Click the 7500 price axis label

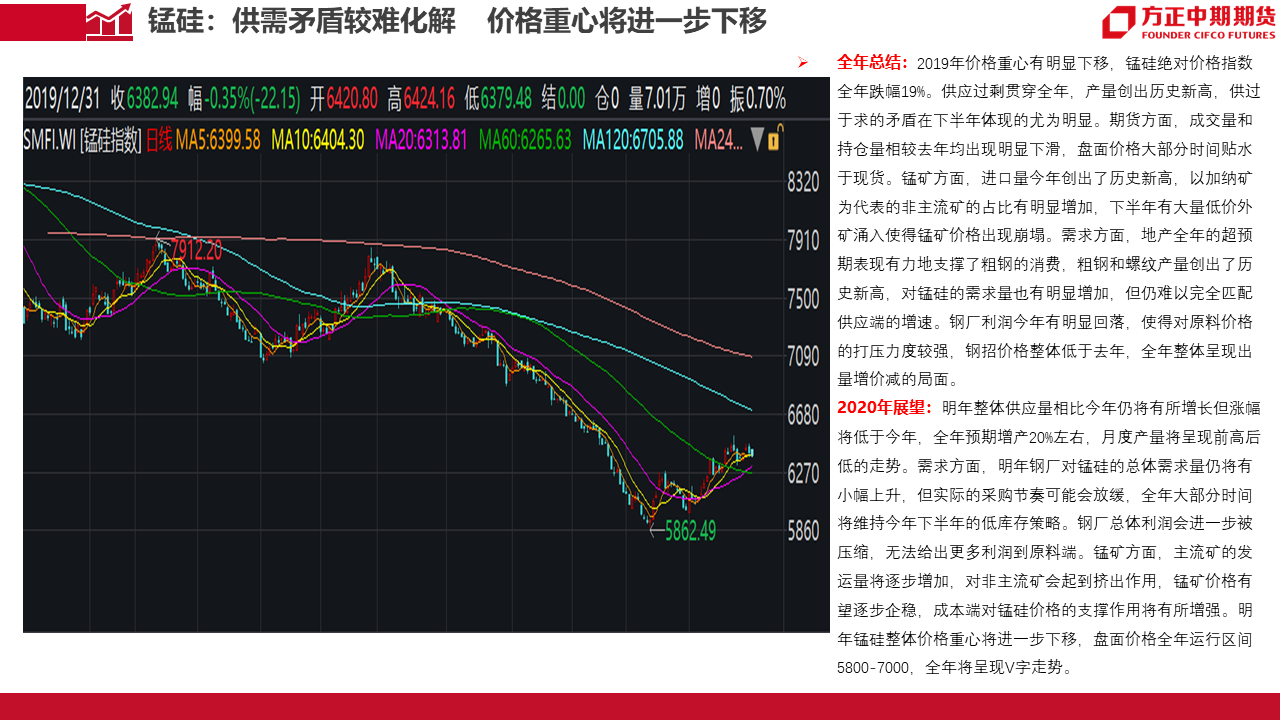(x=804, y=298)
